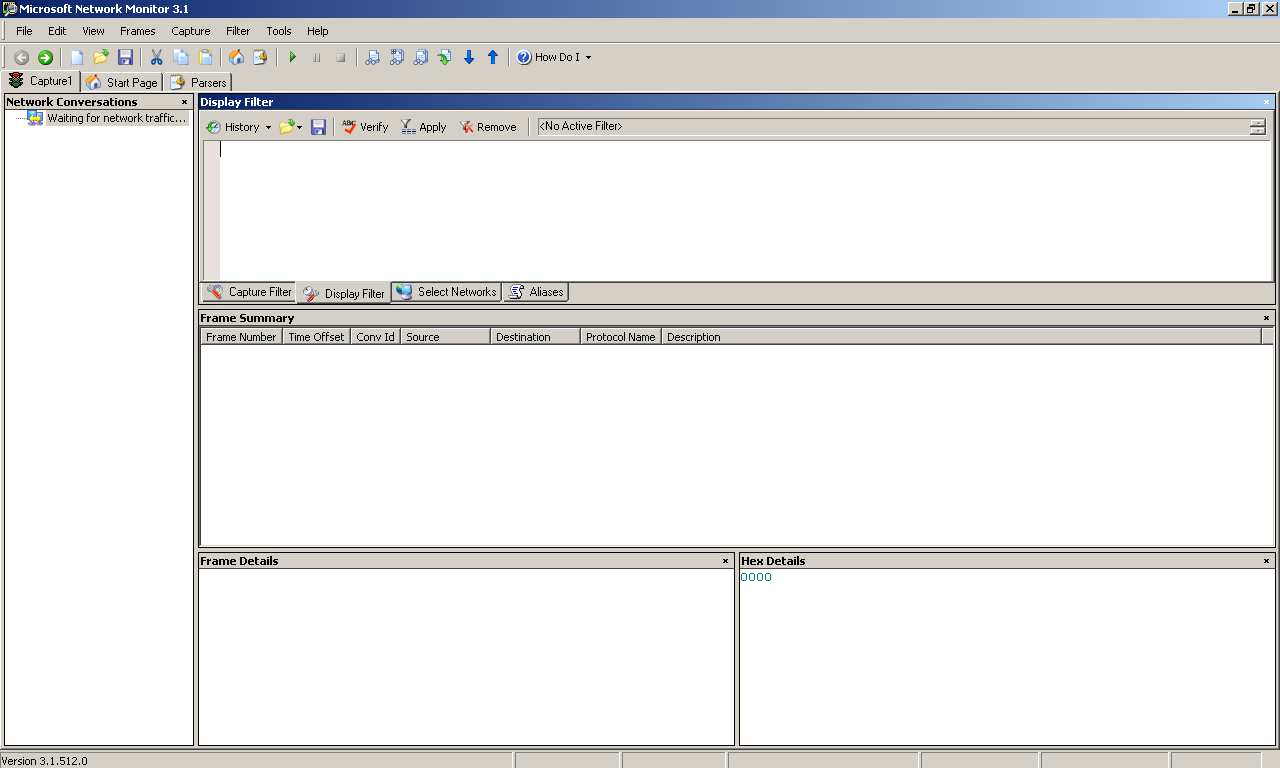
Task: Click the Conv Id column header
Action: tap(375, 337)
